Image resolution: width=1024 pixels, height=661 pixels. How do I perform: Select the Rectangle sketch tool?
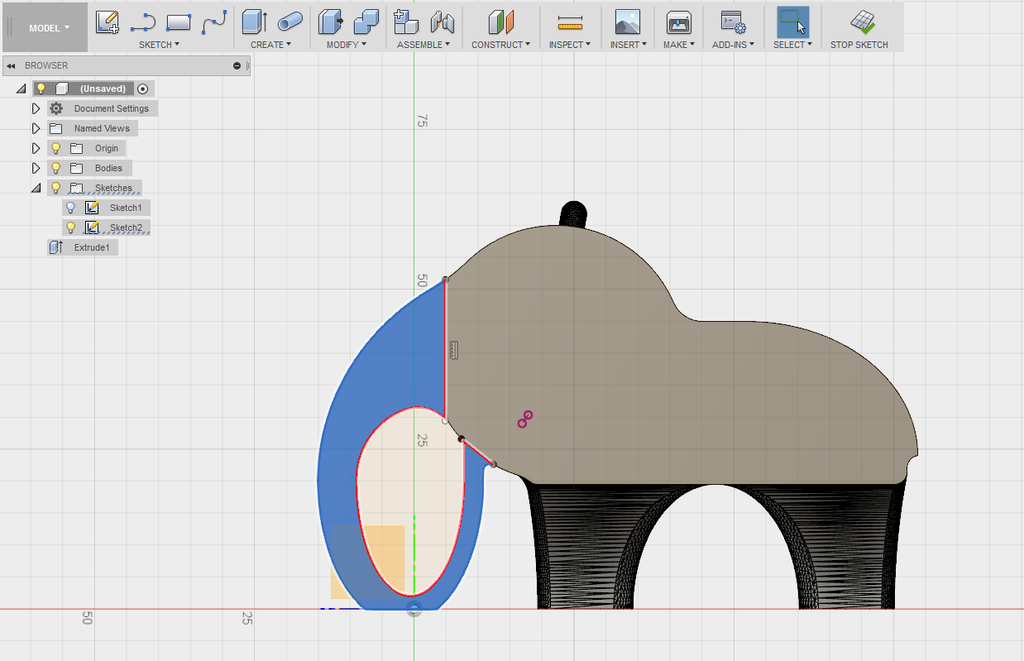click(178, 21)
